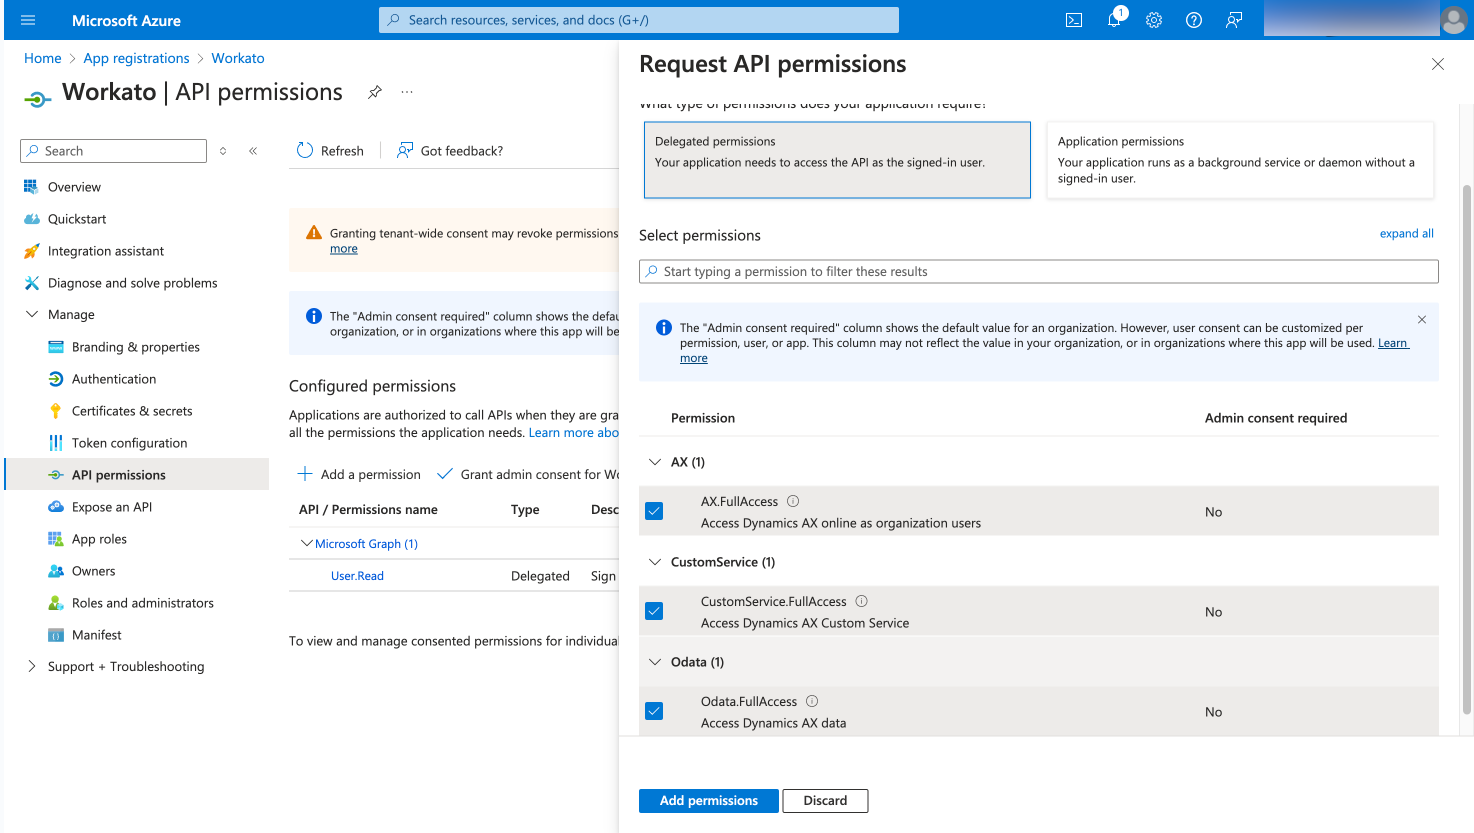
Task: Open the portal hamburger menu
Action: tap(28, 20)
